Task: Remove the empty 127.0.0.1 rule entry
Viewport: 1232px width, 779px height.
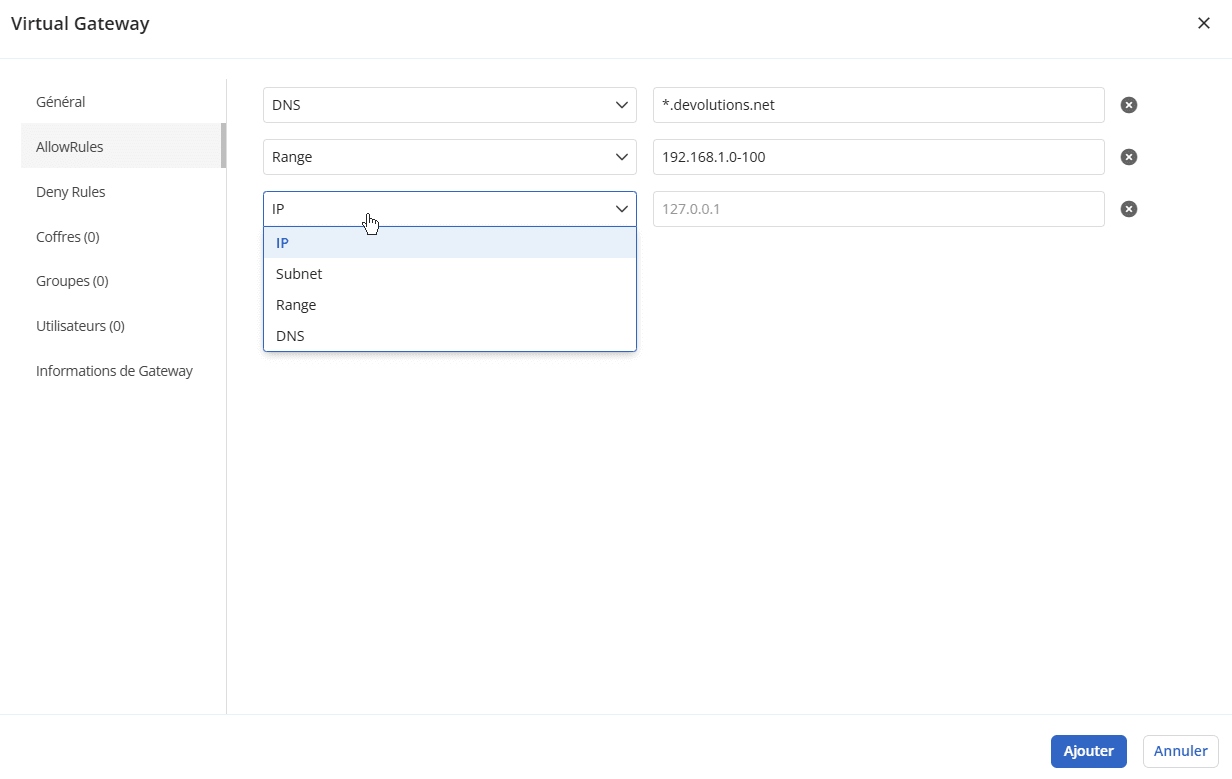Action: 1128,208
